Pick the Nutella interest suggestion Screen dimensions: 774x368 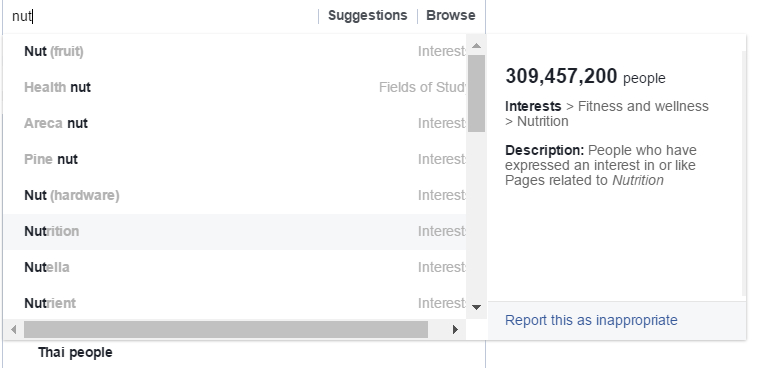click(x=235, y=267)
